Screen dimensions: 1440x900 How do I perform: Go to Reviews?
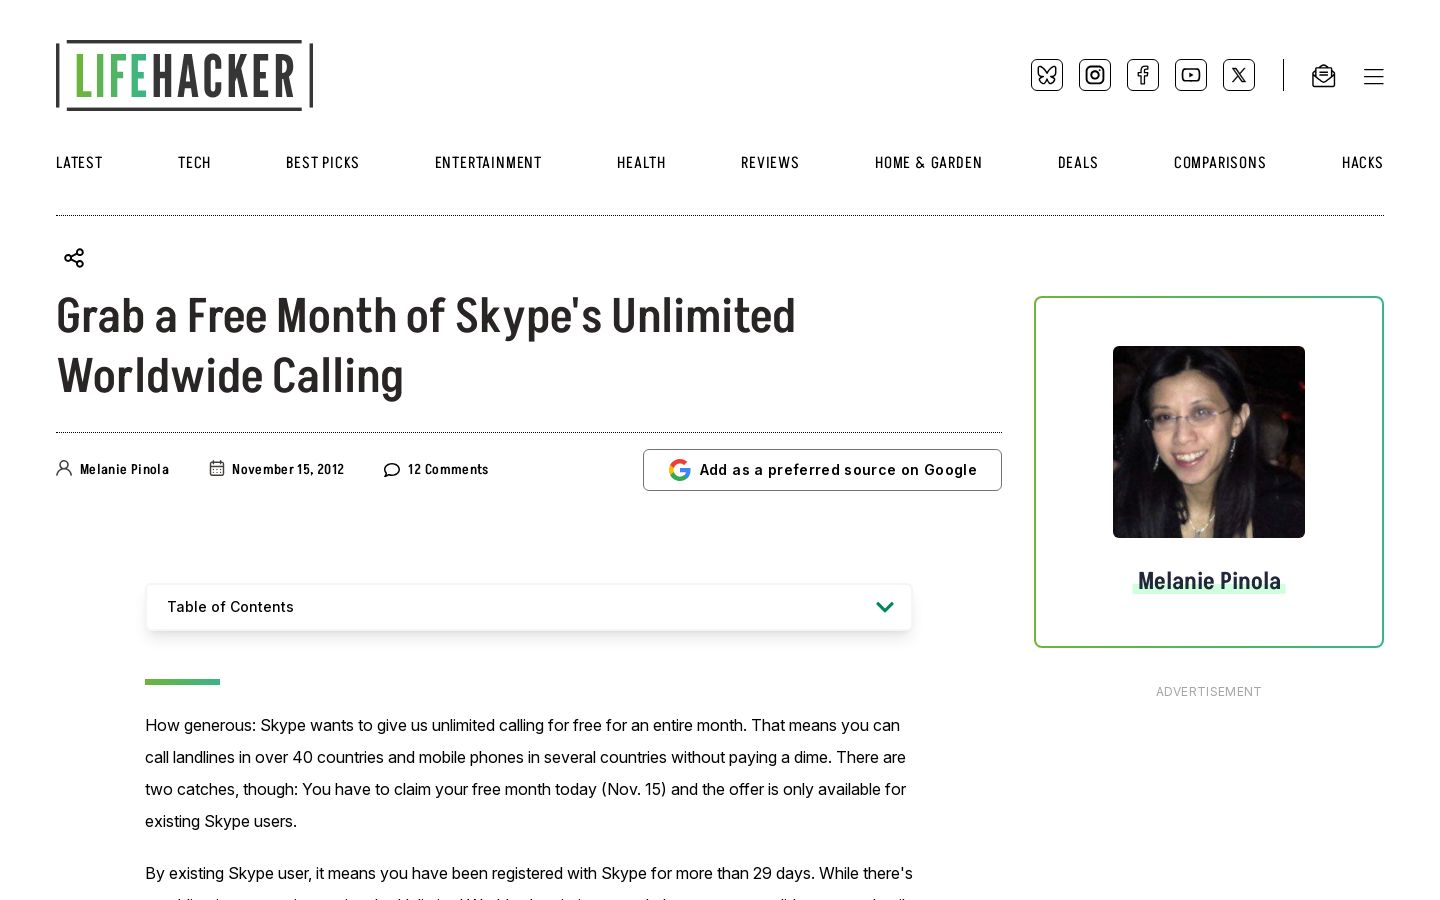pos(770,163)
